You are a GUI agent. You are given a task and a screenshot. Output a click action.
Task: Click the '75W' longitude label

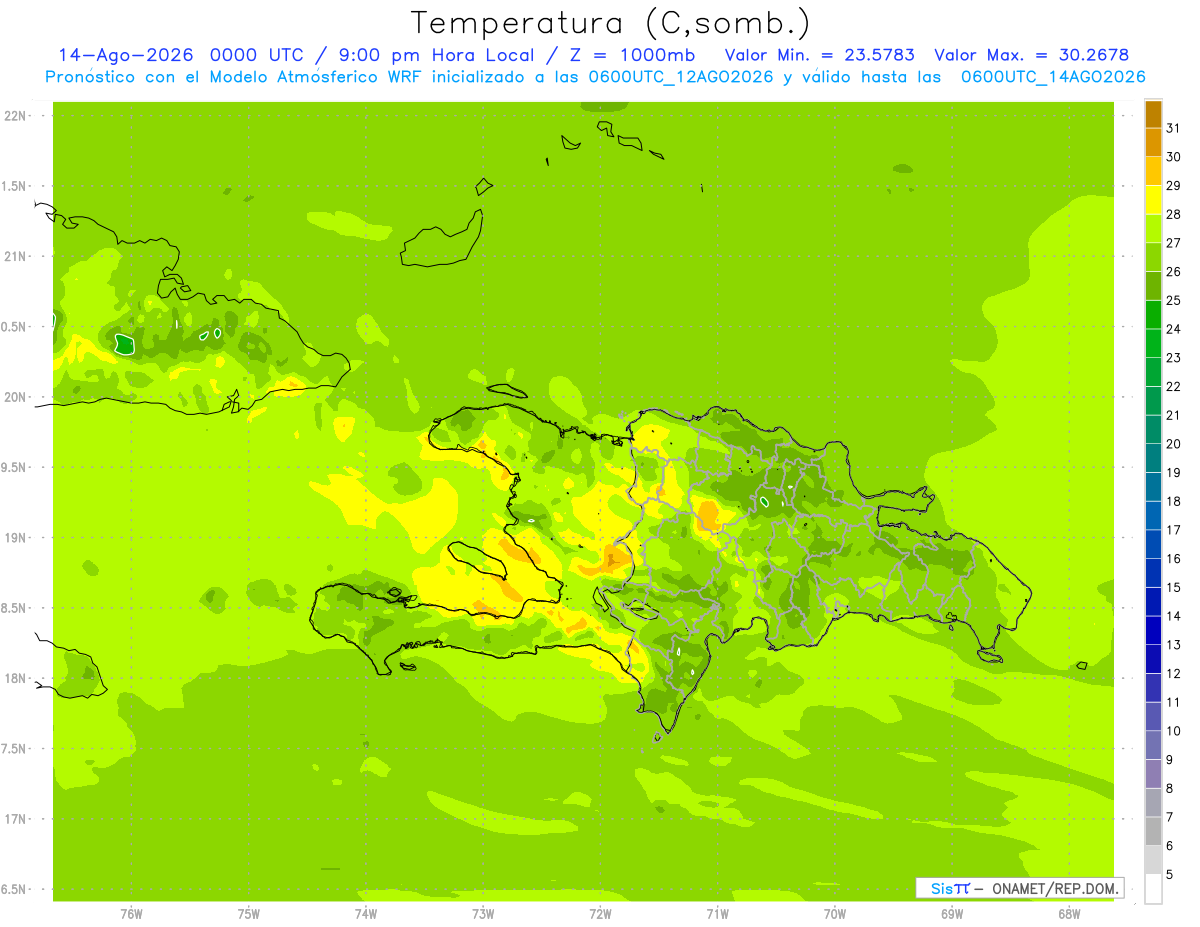248,914
